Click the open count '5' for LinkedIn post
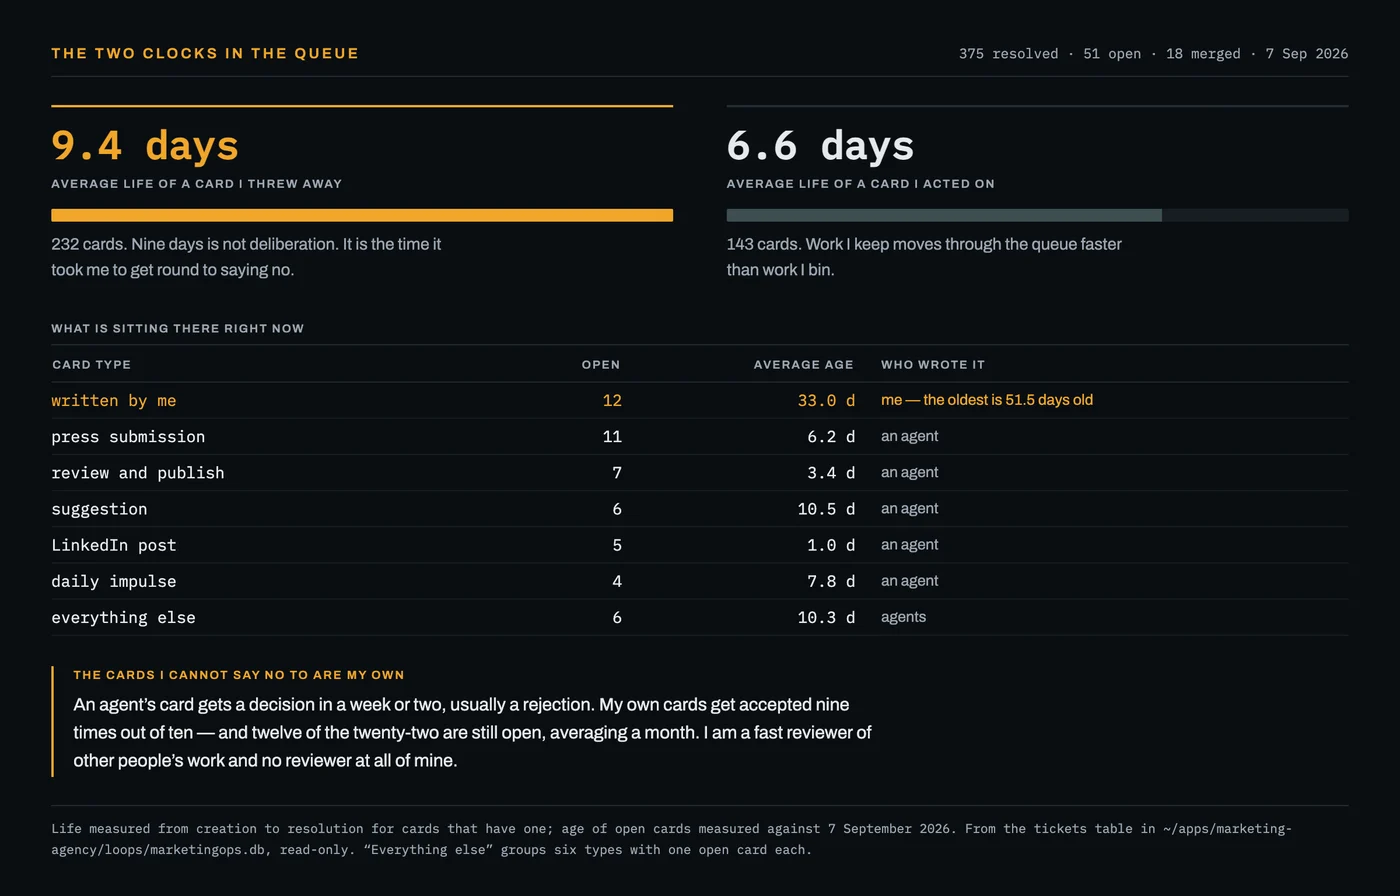 [617, 545]
